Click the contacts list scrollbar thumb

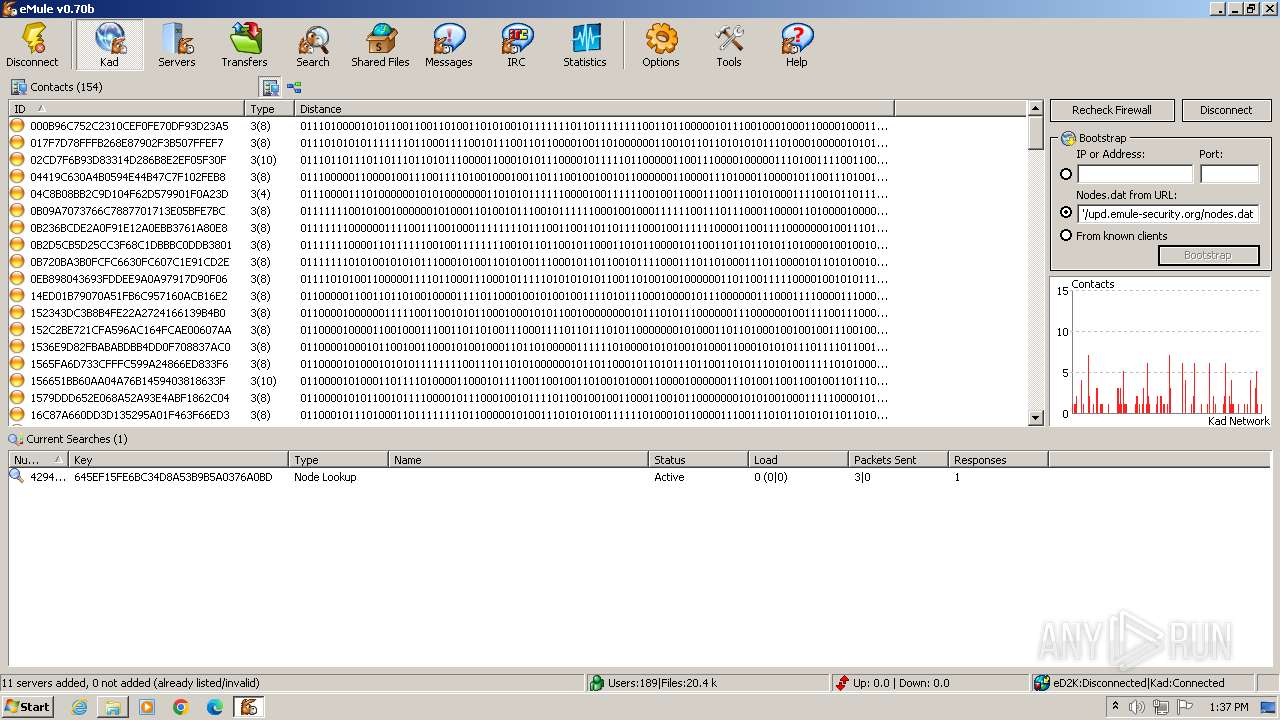click(x=1036, y=134)
